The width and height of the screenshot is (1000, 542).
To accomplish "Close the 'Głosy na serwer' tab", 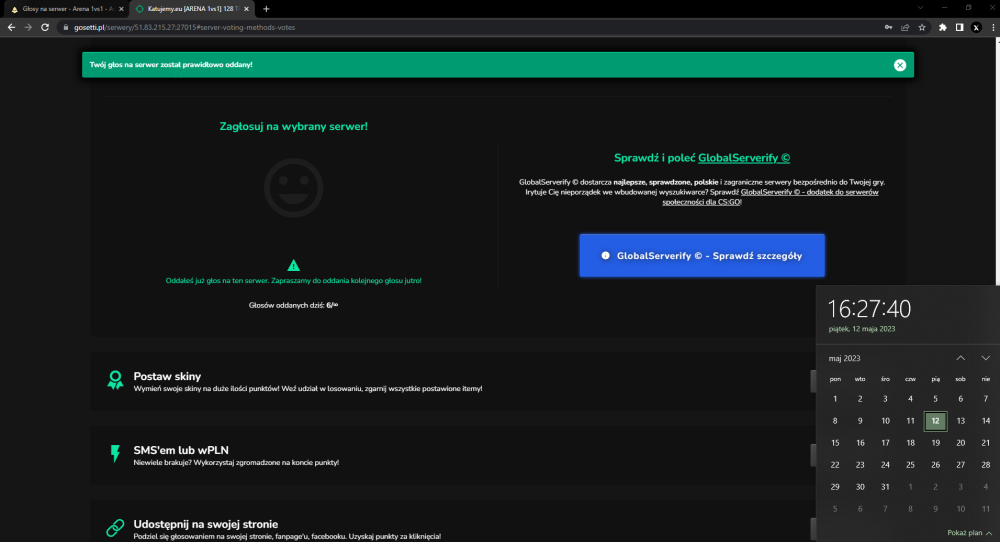I will [121, 9].
